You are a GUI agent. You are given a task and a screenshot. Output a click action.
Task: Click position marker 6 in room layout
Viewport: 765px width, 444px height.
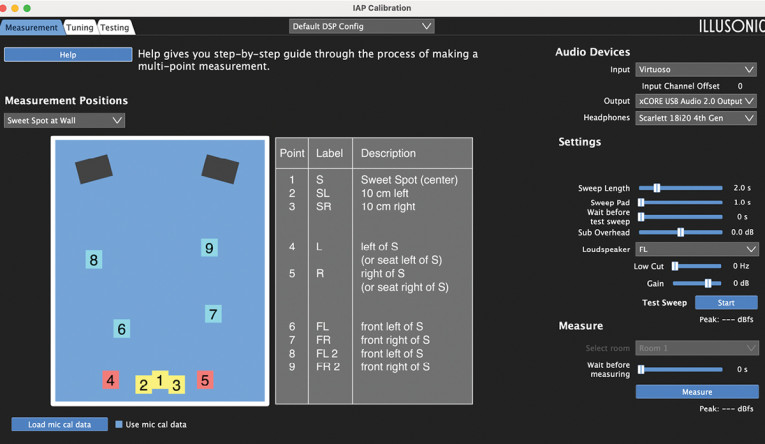121,329
